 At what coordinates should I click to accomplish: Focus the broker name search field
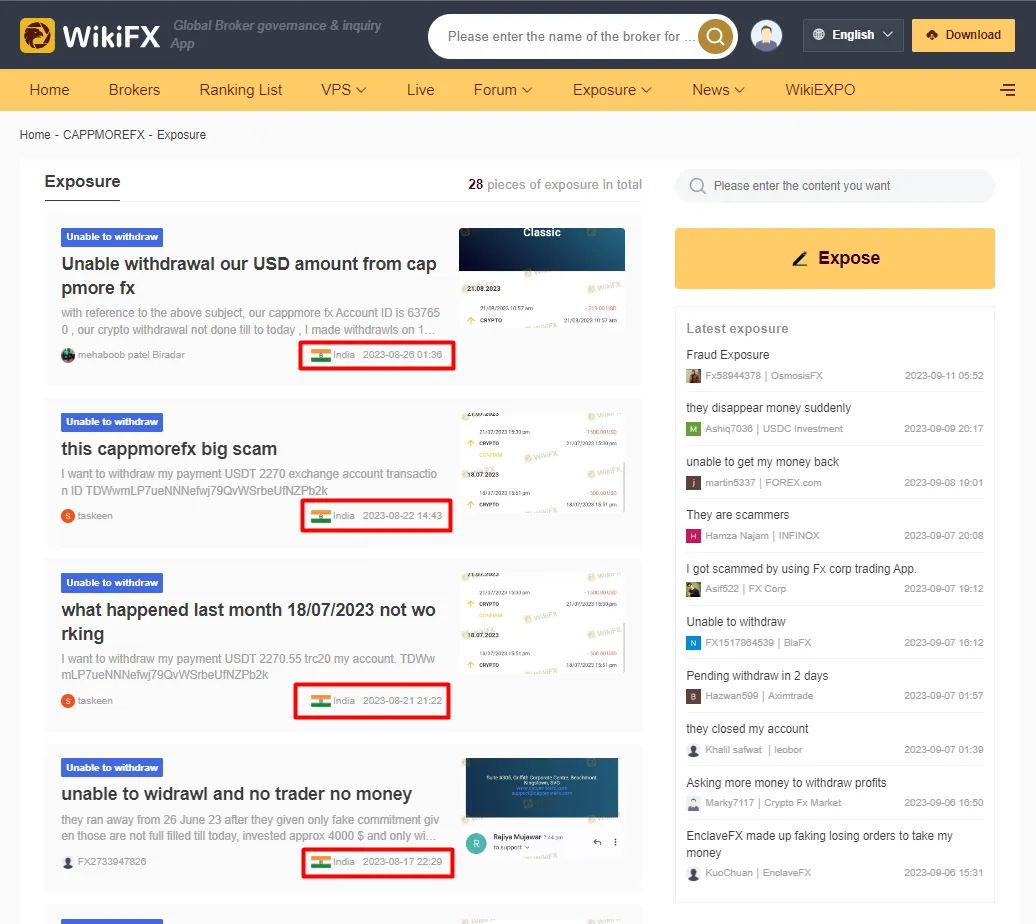coord(572,36)
